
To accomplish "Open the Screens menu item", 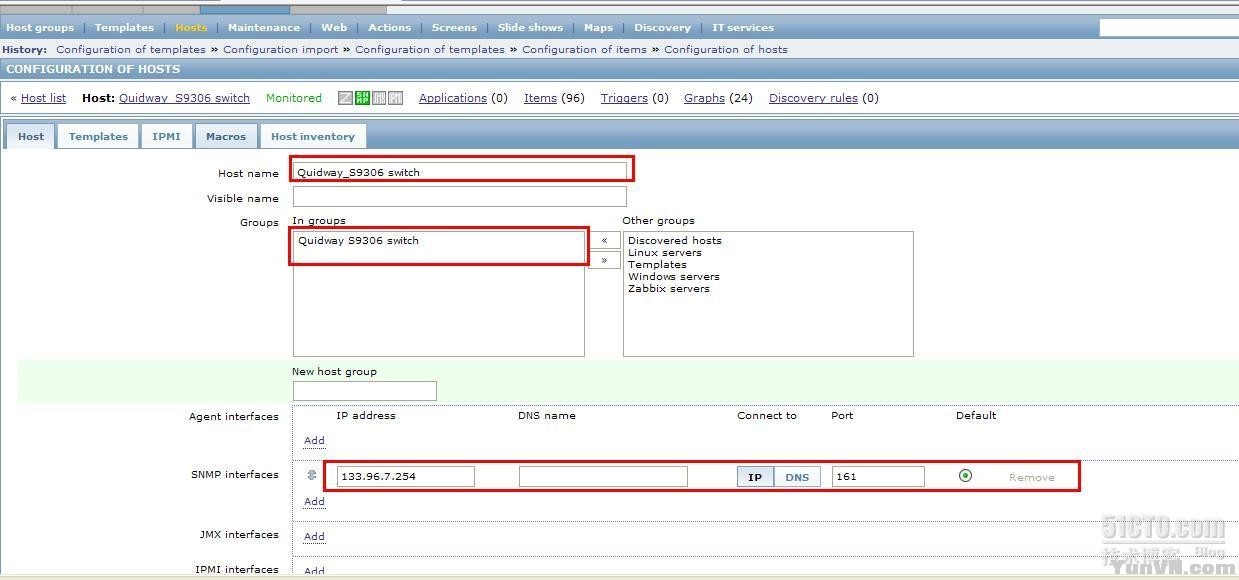I will click(454, 27).
